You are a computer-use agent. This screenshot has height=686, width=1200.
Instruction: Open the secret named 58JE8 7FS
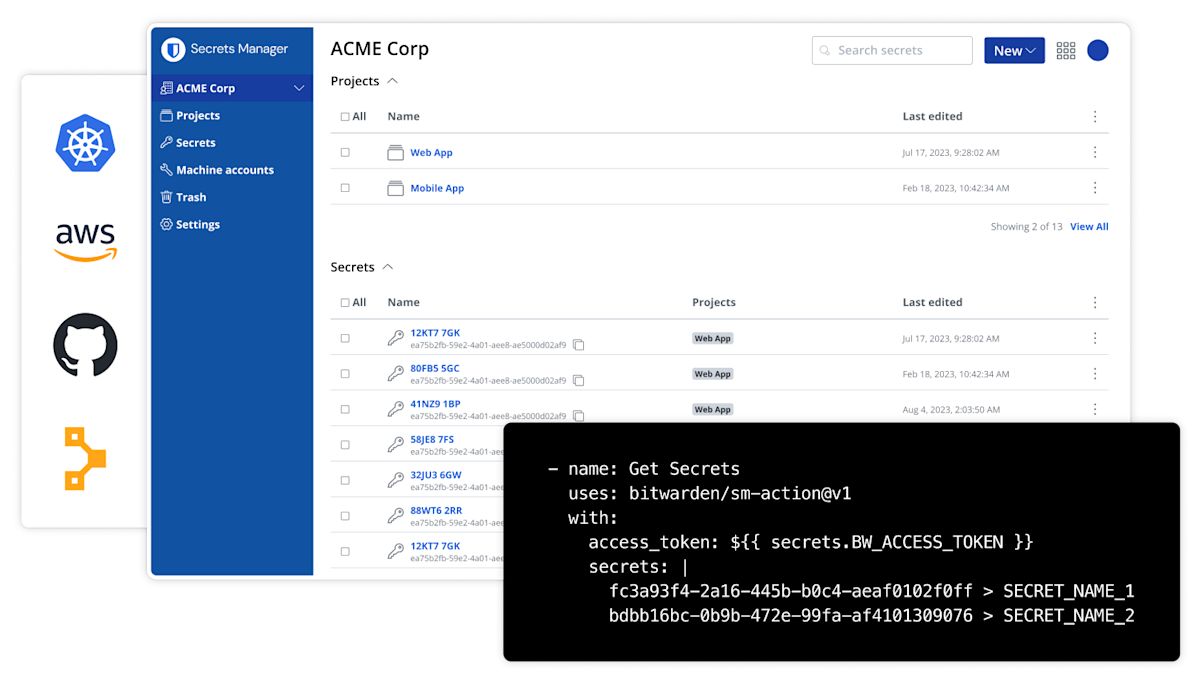click(x=432, y=439)
